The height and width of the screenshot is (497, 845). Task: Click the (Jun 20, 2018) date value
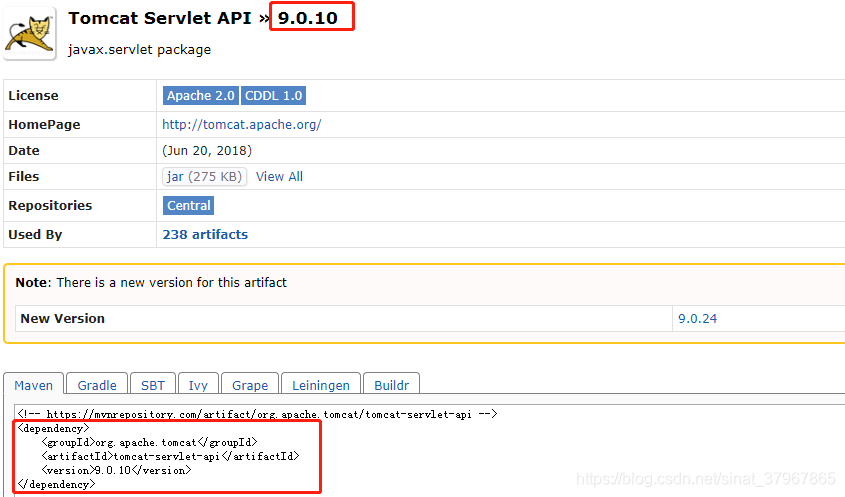(207, 150)
